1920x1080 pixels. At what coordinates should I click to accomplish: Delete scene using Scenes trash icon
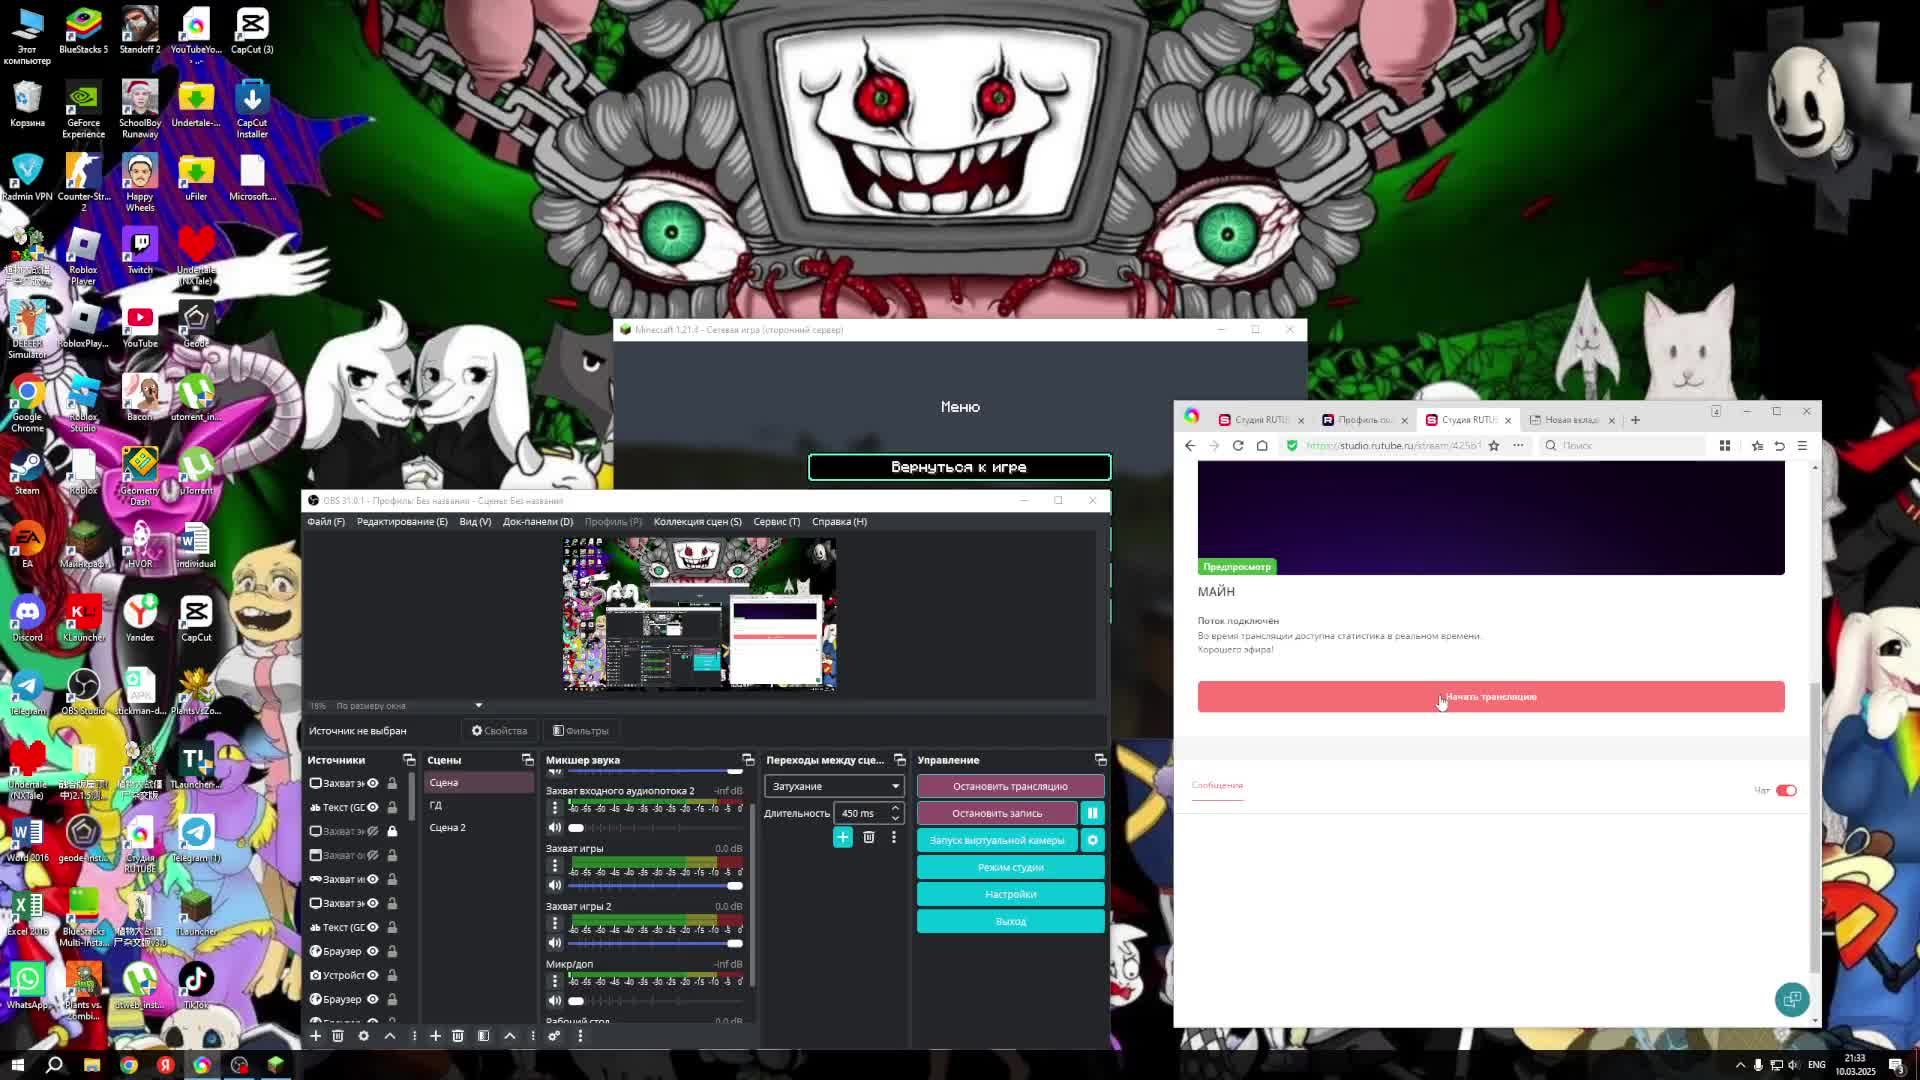458,1035
